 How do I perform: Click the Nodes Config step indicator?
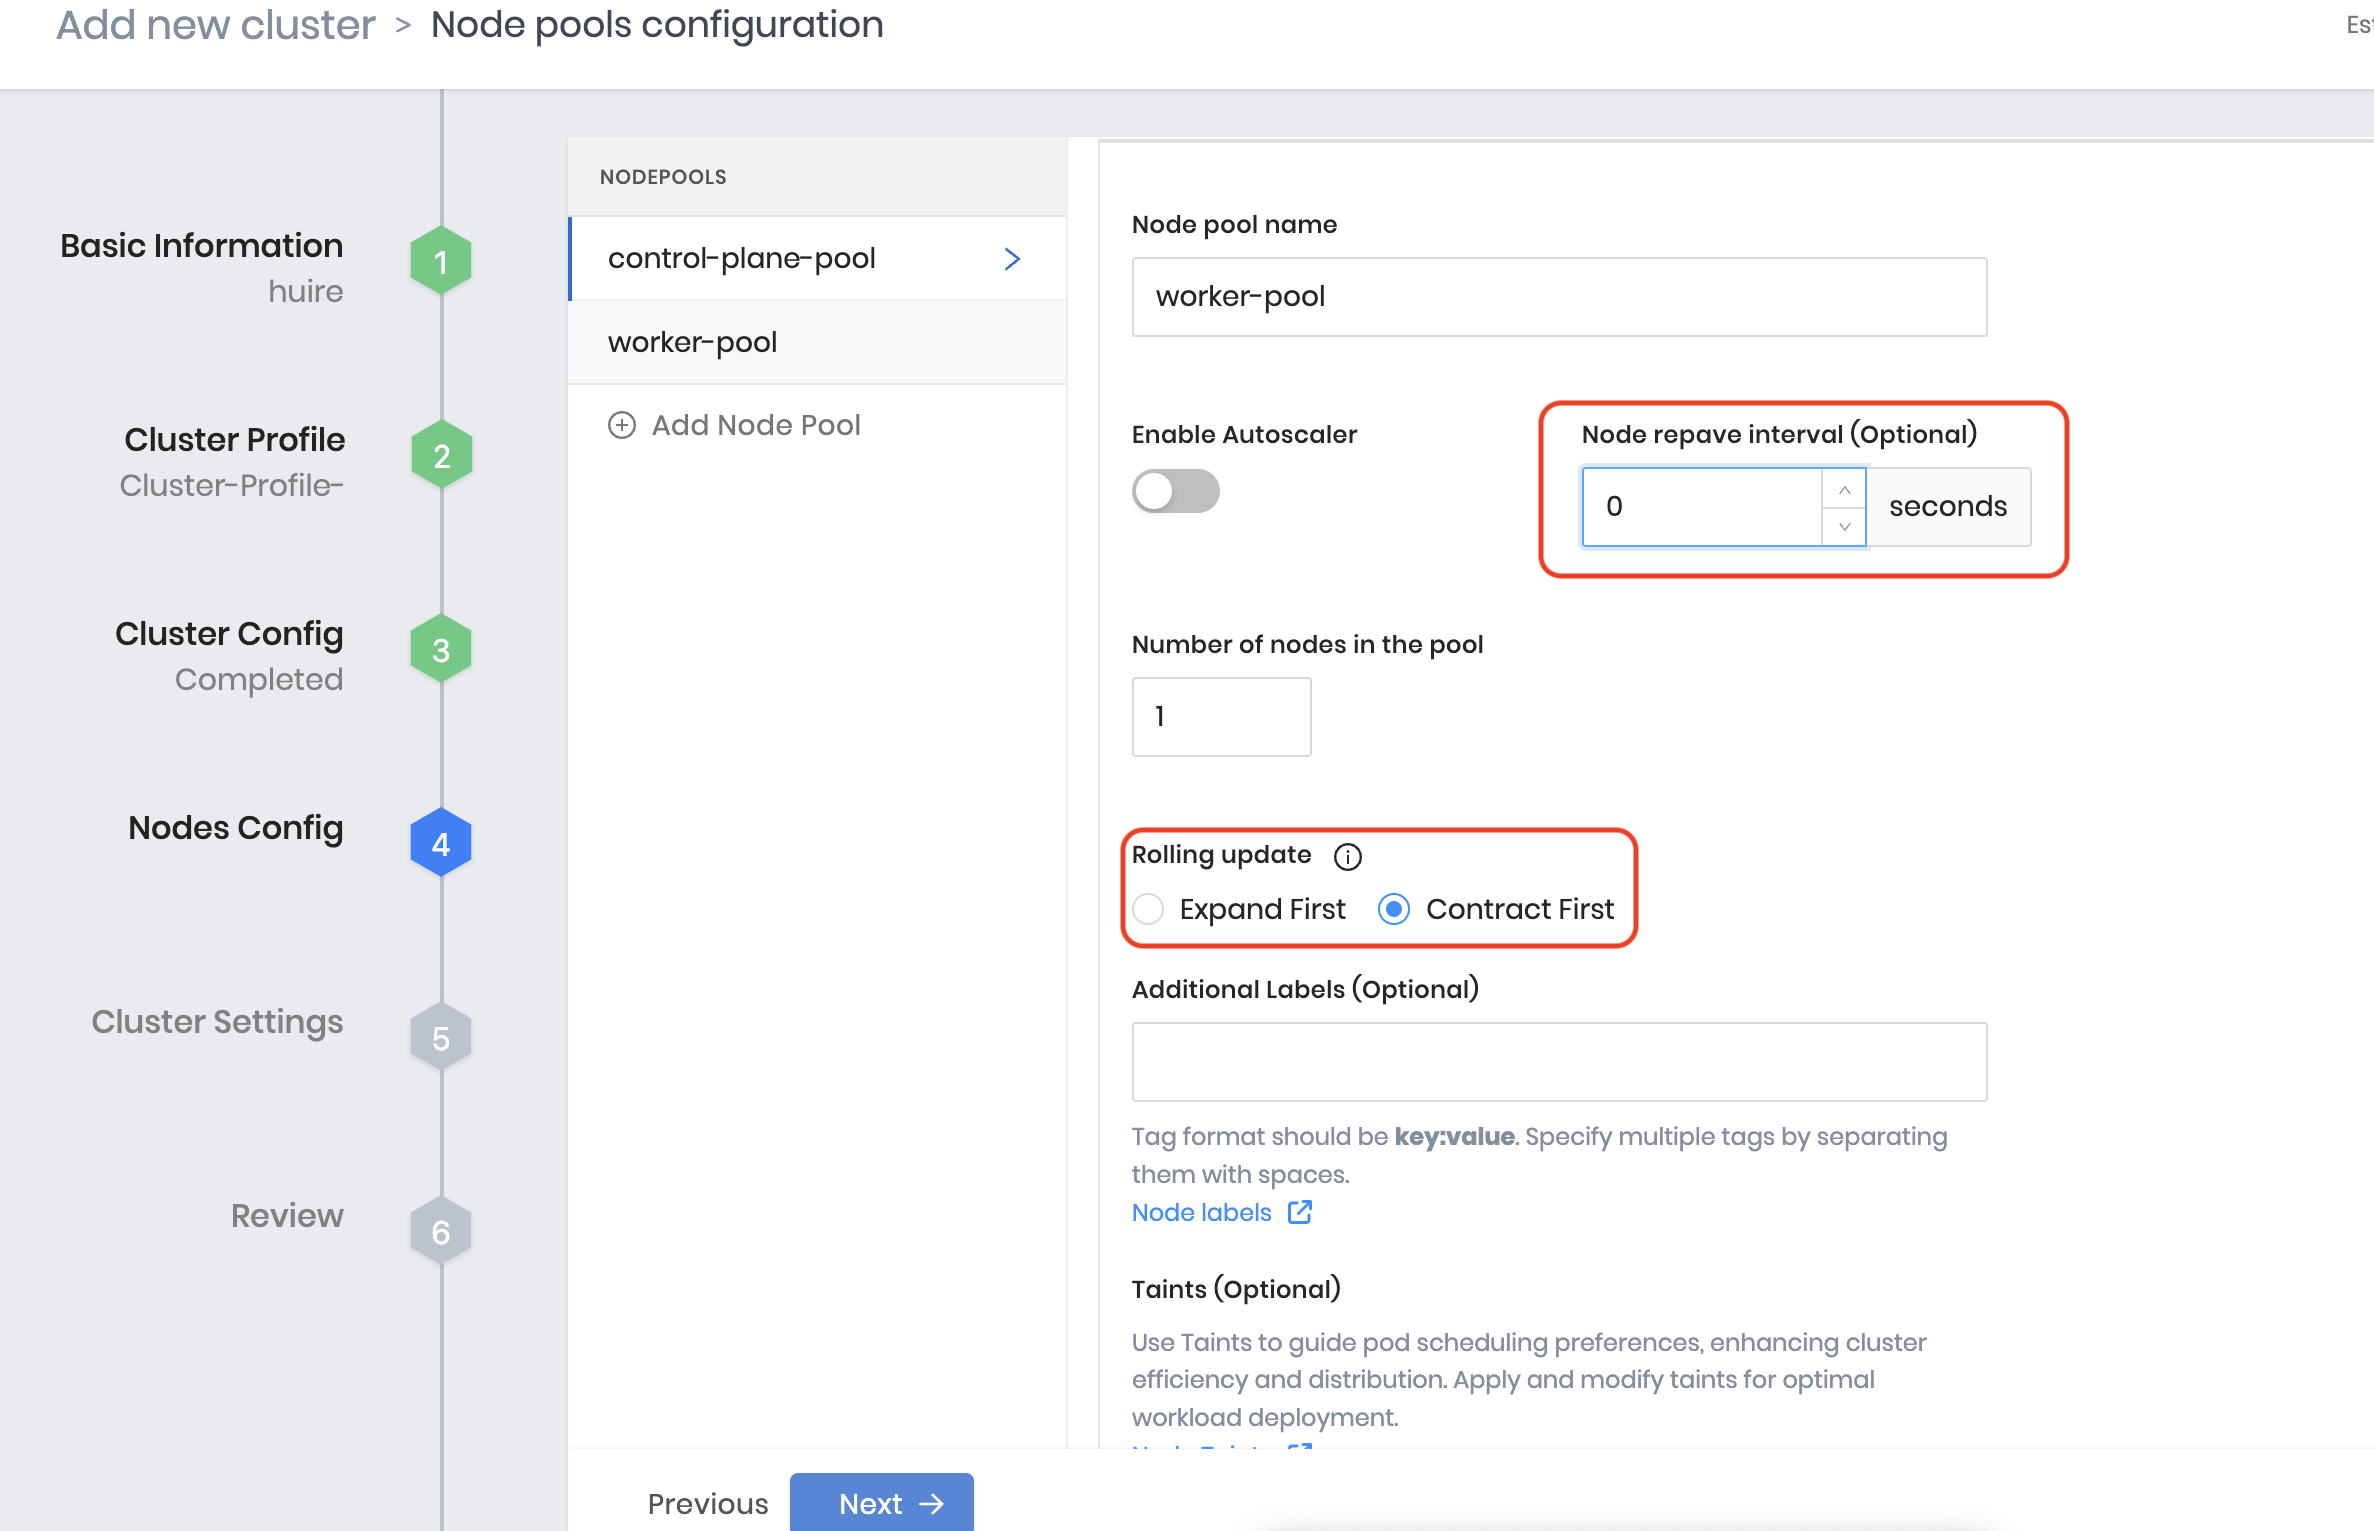pyautogui.click(x=440, y=841)
